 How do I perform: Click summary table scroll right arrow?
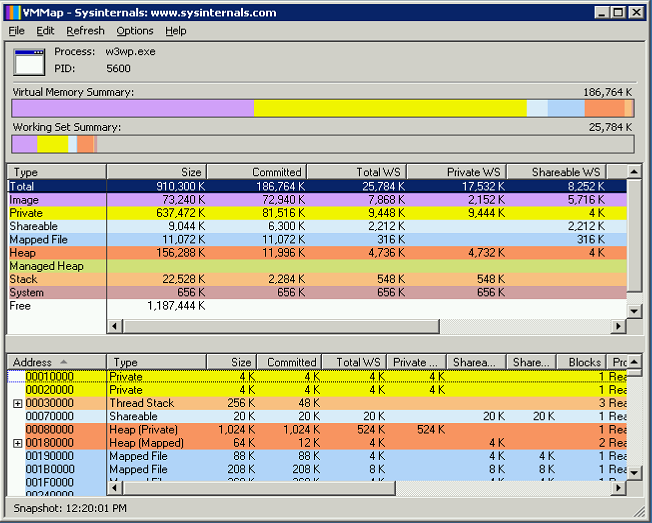pos(619,326)
